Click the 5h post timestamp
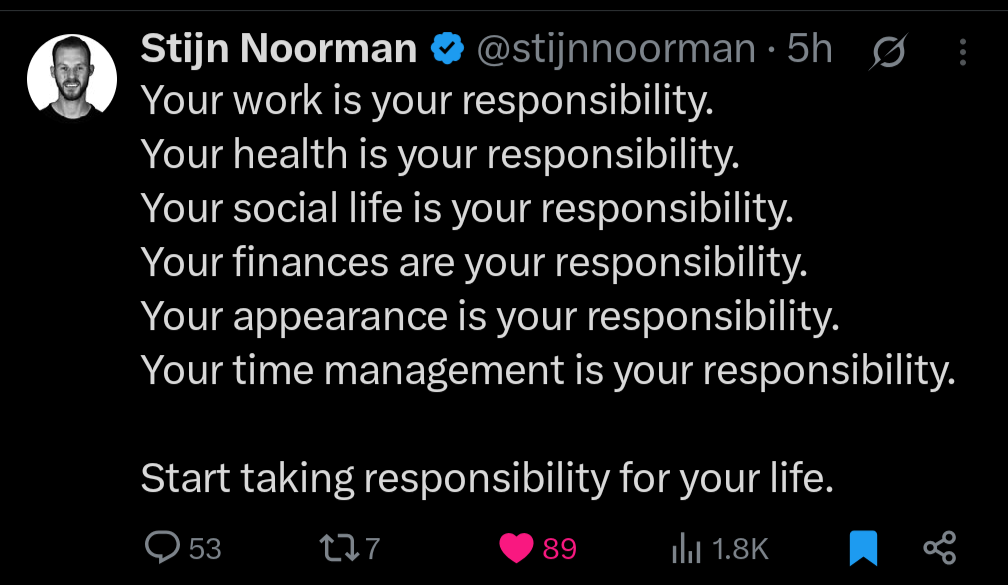The image size is (1008, 585). 810,49
